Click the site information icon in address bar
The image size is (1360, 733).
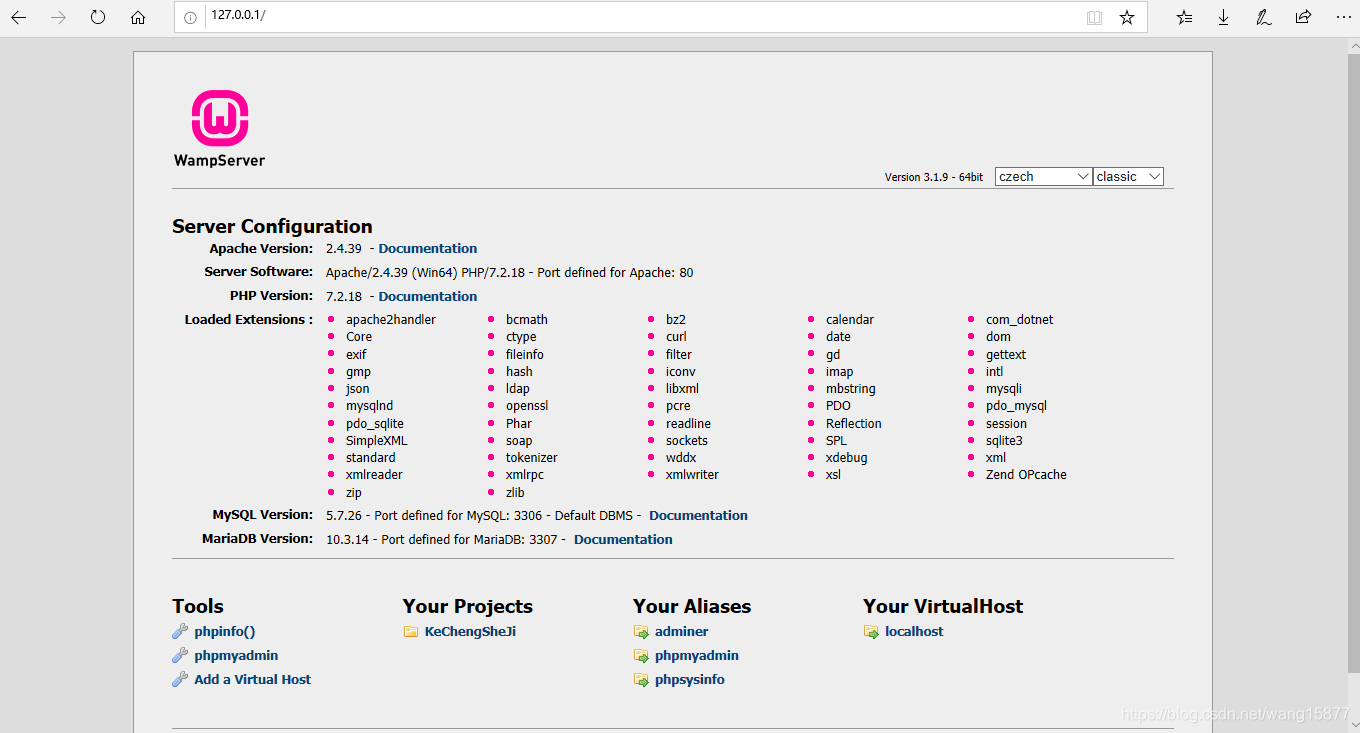pyautogui.click(x=190, y=17)
